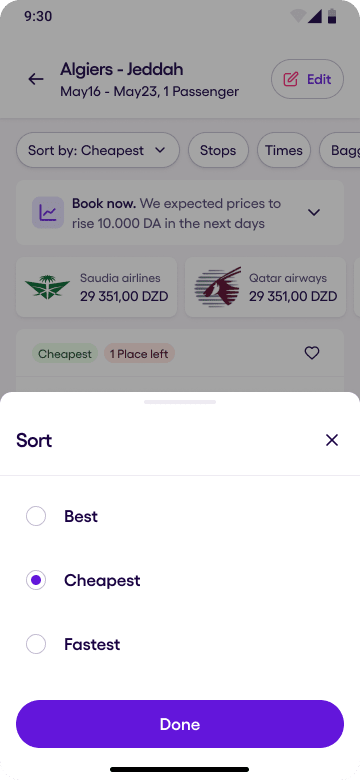Click the price trend chart icon

click(48, 213)
